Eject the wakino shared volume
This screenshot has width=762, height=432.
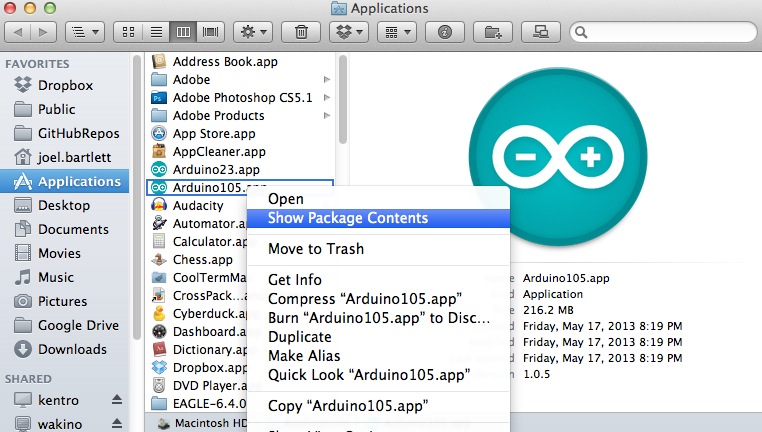tap(117, 424)
